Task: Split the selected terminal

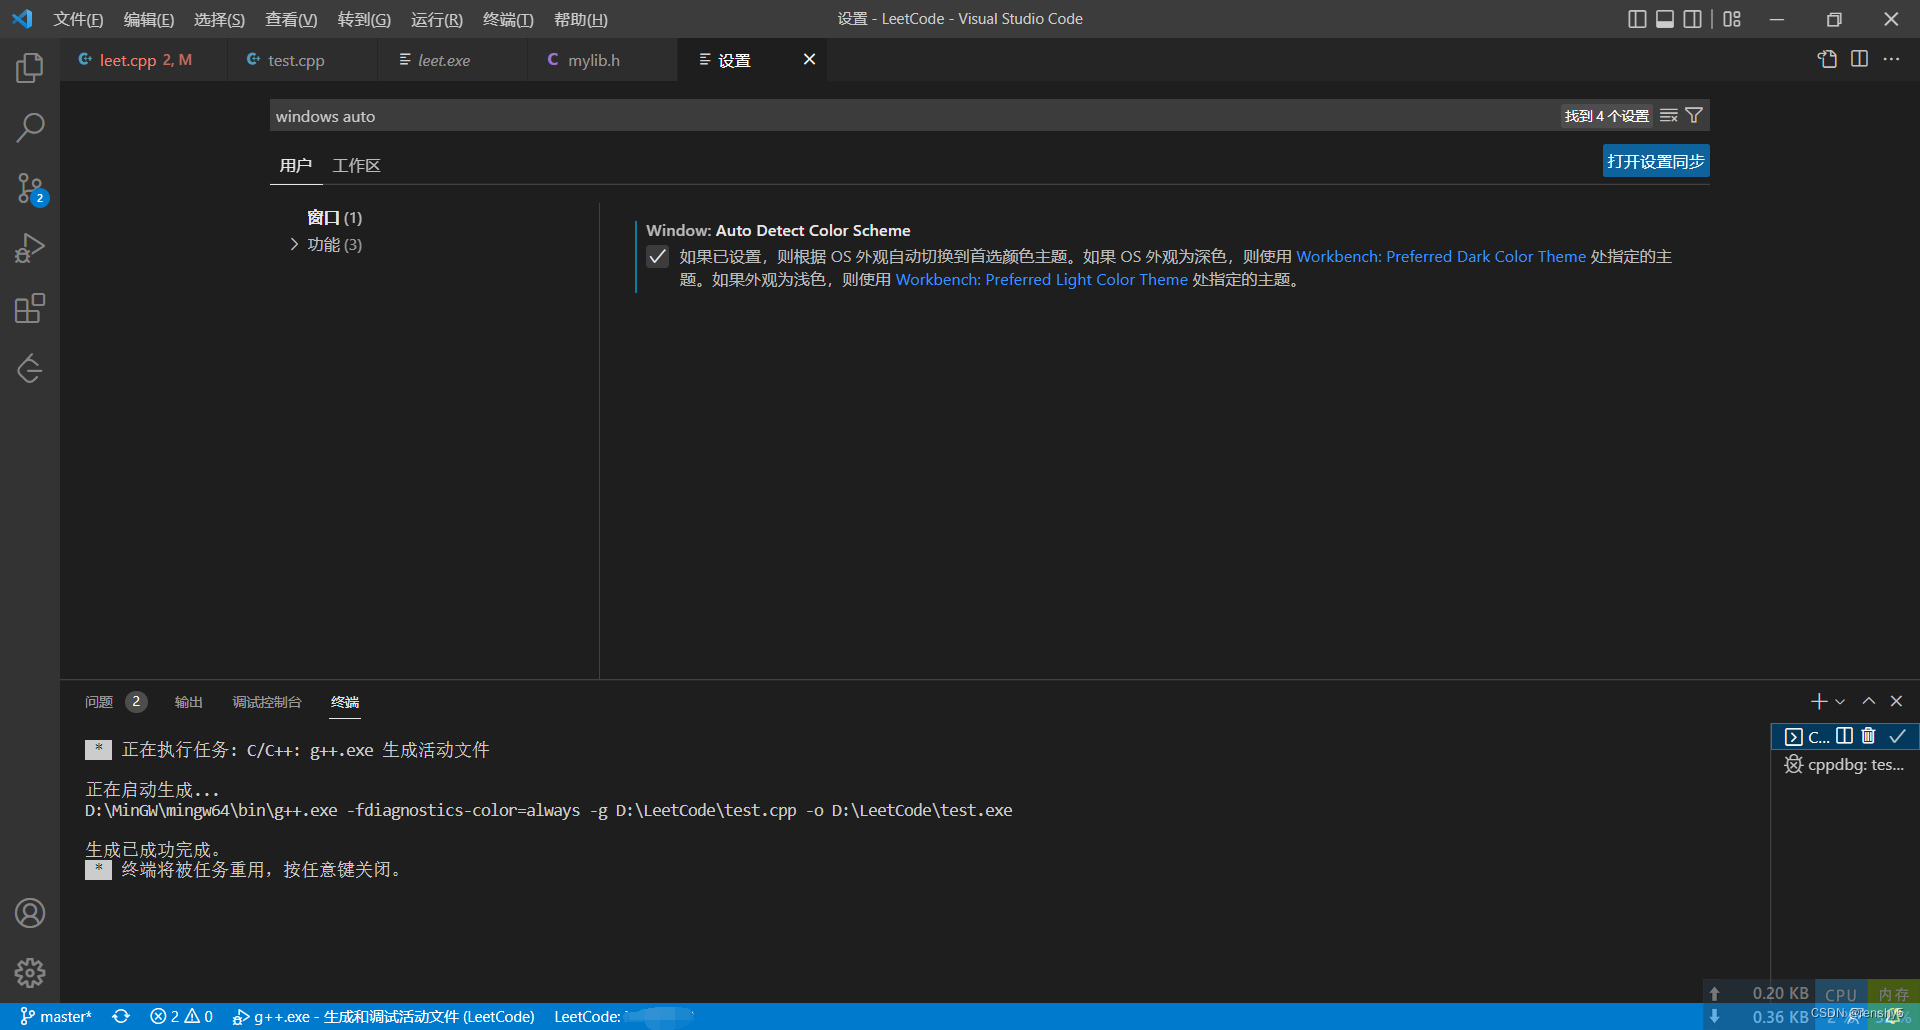Action: coord(1844,736)
